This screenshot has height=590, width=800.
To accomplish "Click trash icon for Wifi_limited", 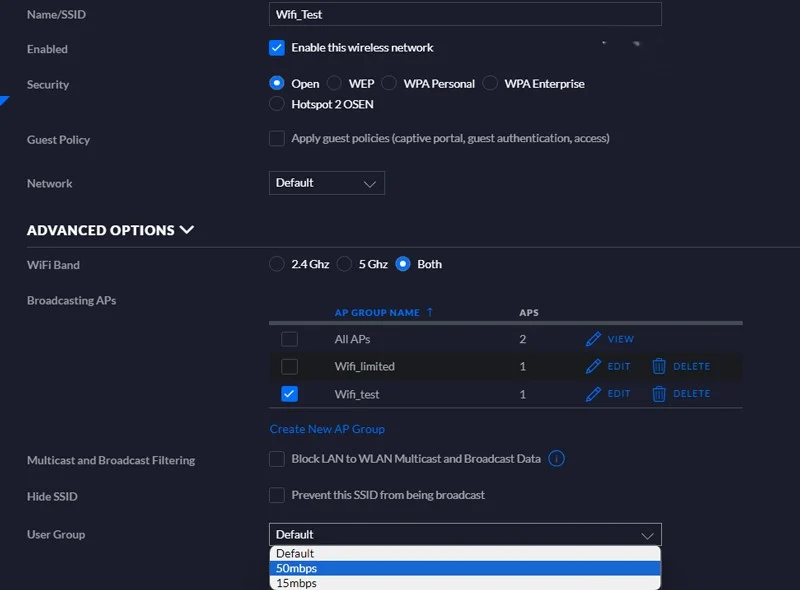I will (659, 366).
